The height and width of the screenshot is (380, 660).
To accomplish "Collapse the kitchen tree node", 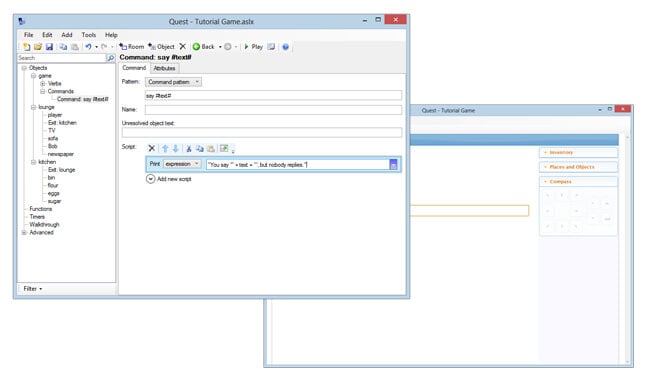I will [x=34, y=162].
